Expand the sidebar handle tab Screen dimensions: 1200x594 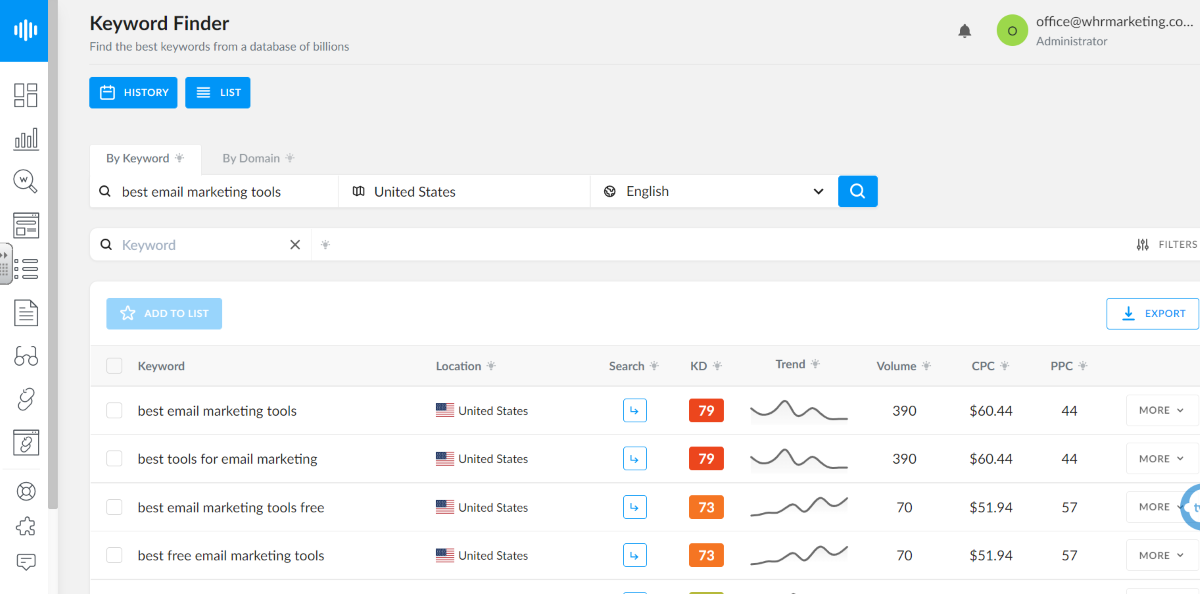tap(5, 264)
